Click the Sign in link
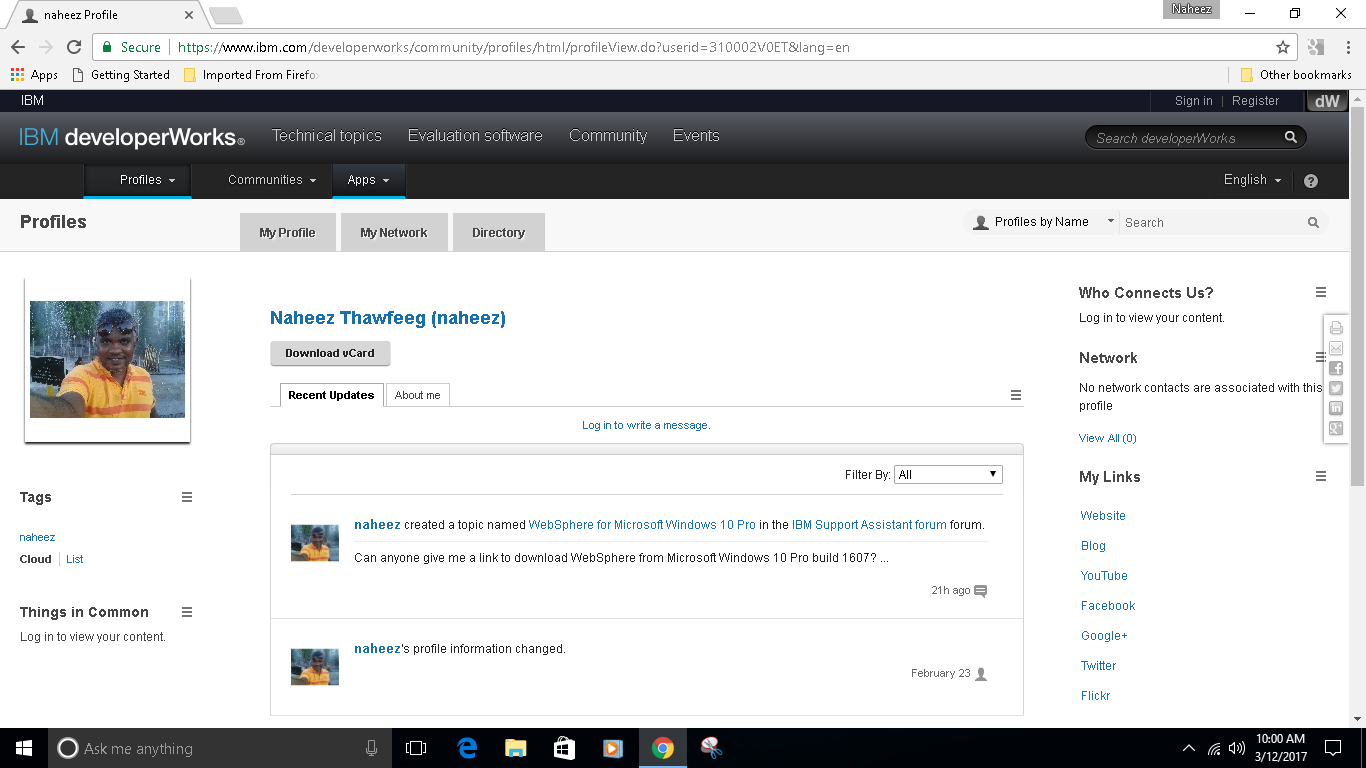 tap(1194, 101)
